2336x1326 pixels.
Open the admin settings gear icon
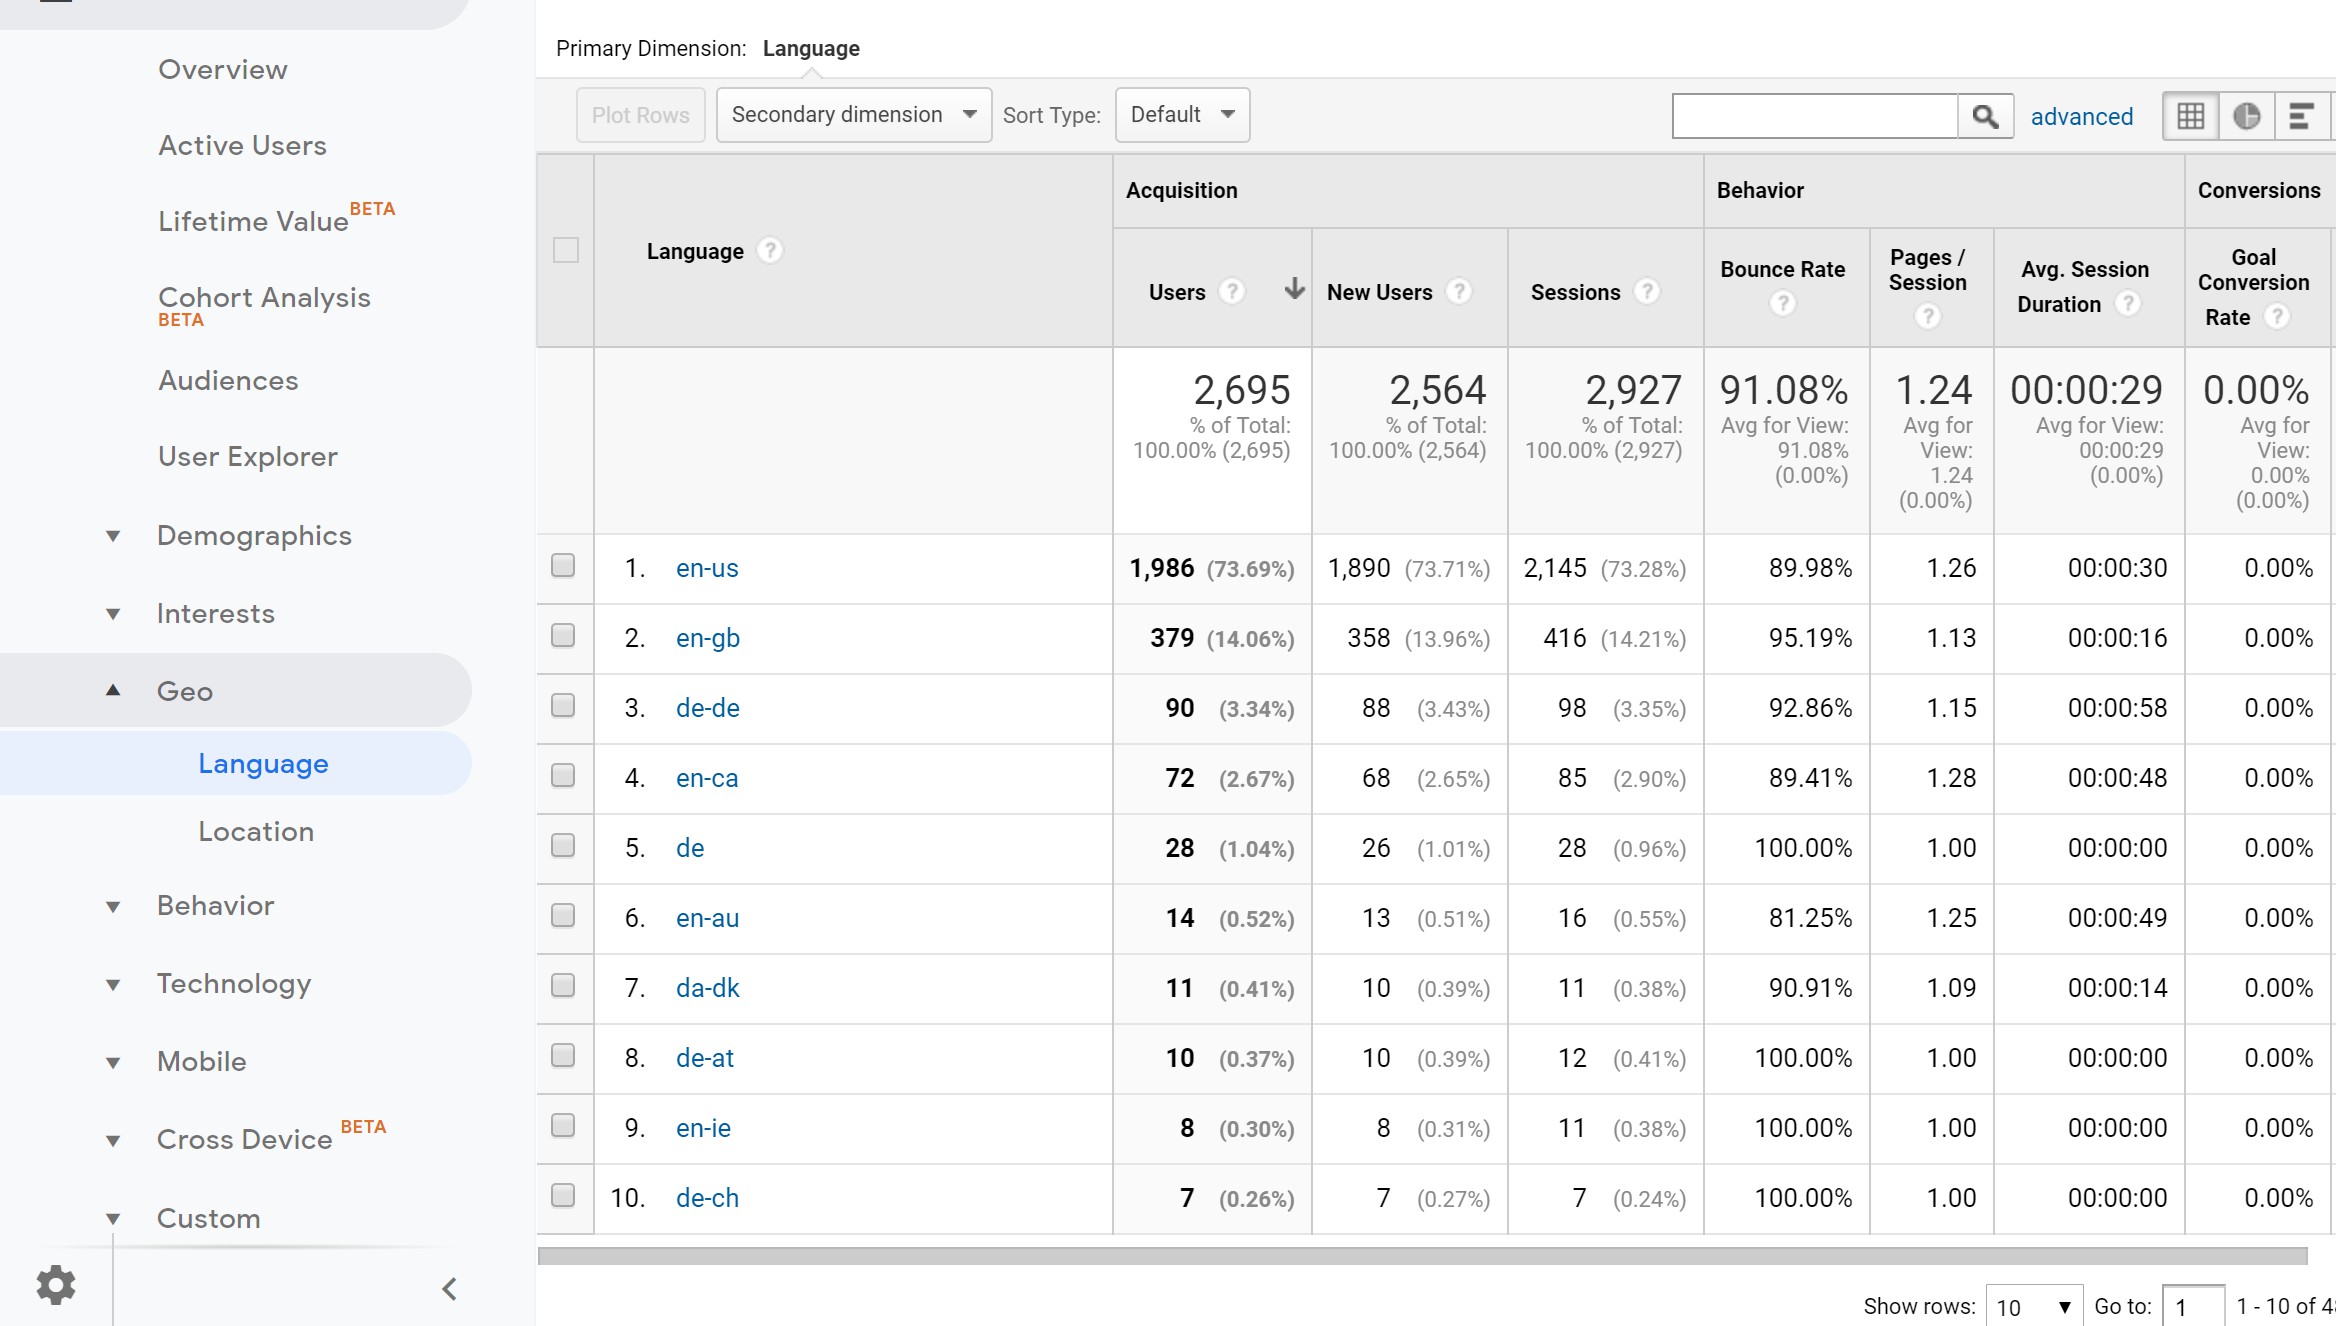click(x=56, y=1285)
